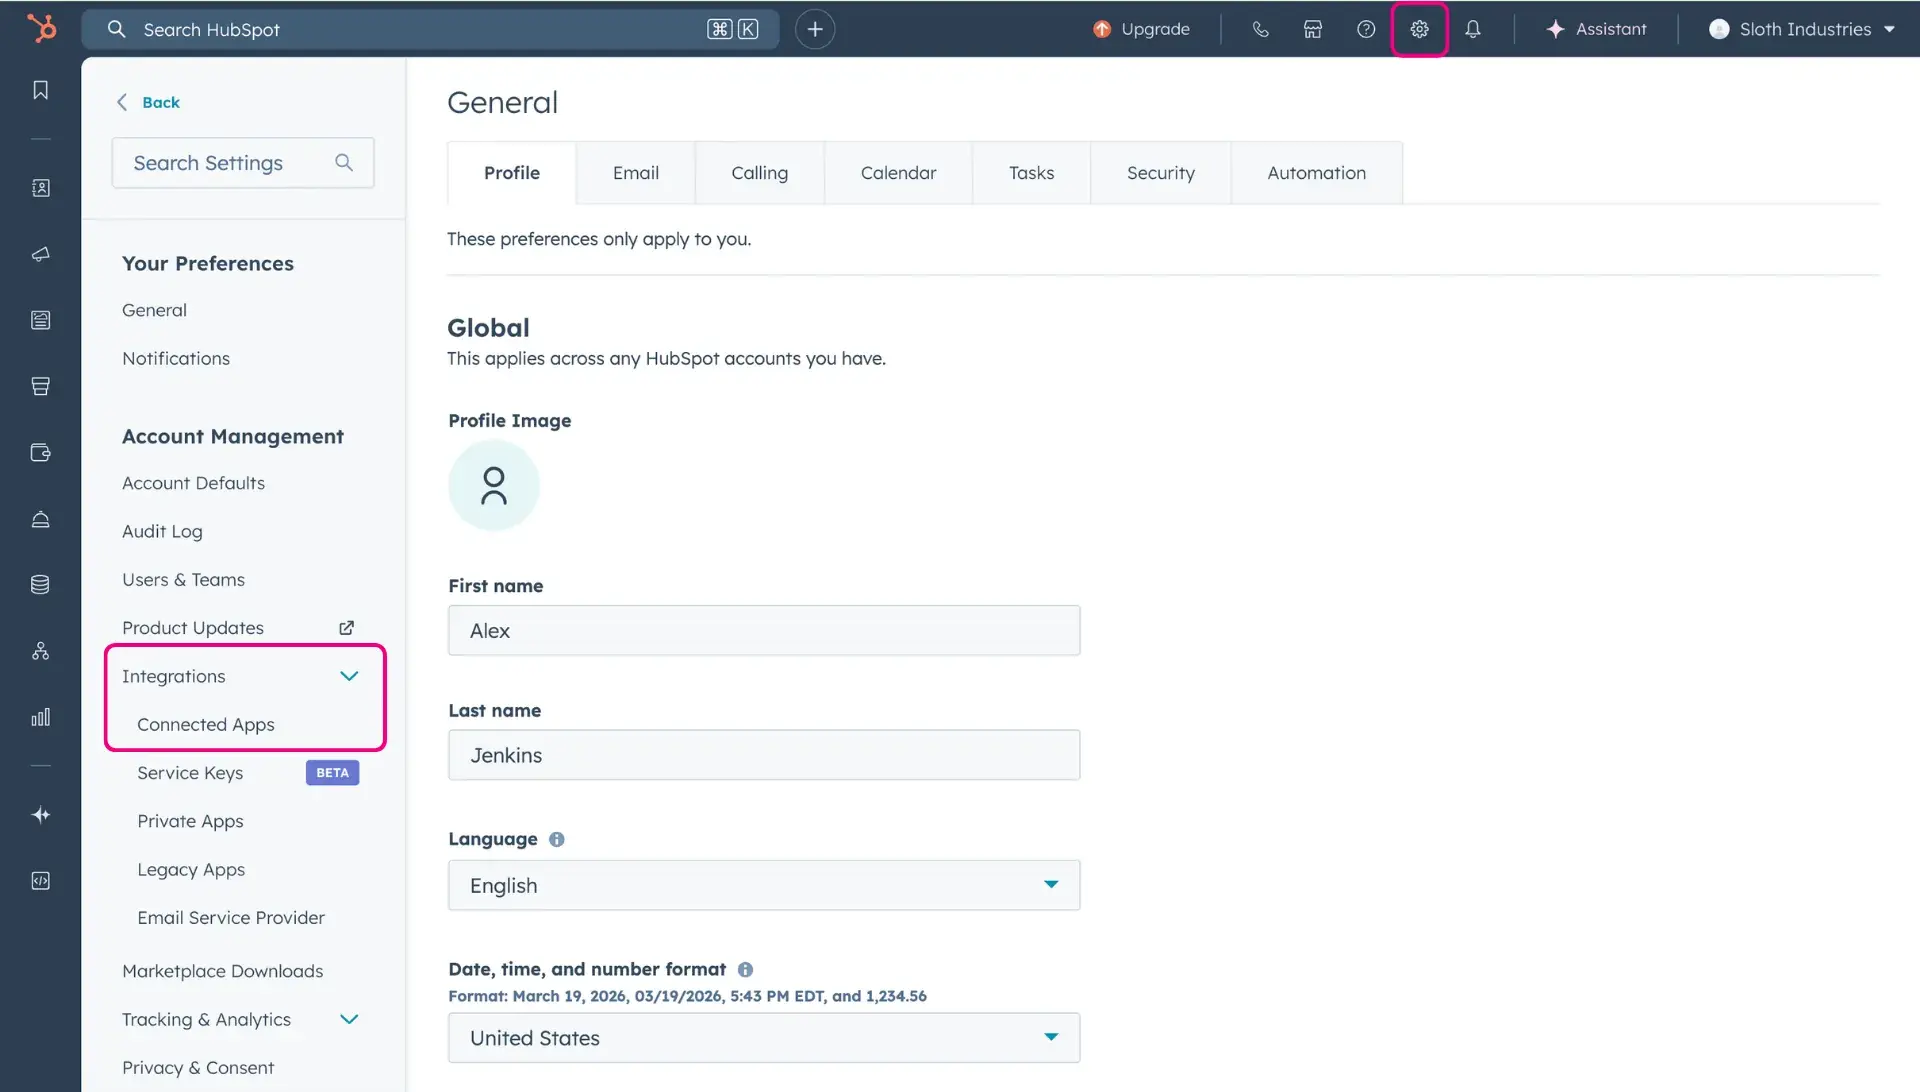Open the Data Management database icon
The width and height of the screenshot is (1920, 1092).
40,584
